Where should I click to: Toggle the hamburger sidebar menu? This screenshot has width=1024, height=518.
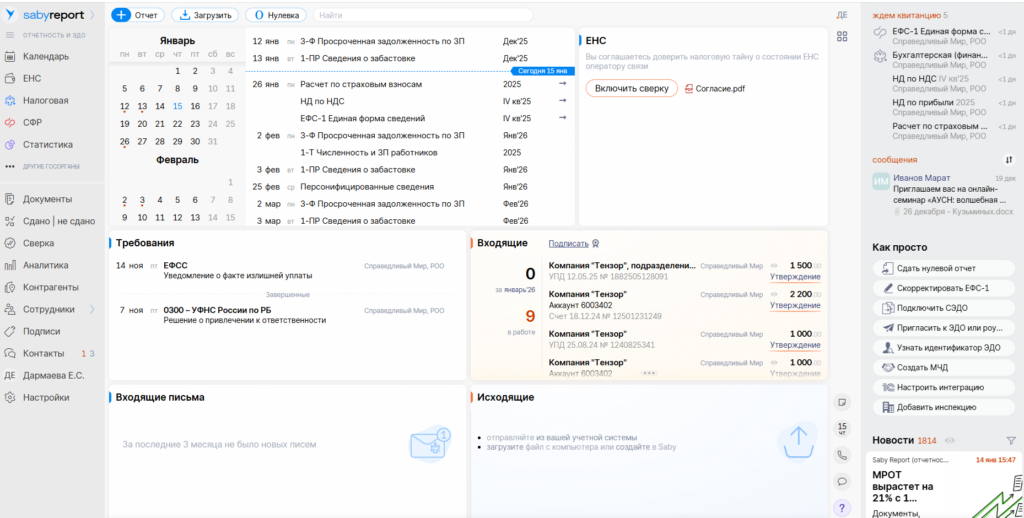point(10,35)
